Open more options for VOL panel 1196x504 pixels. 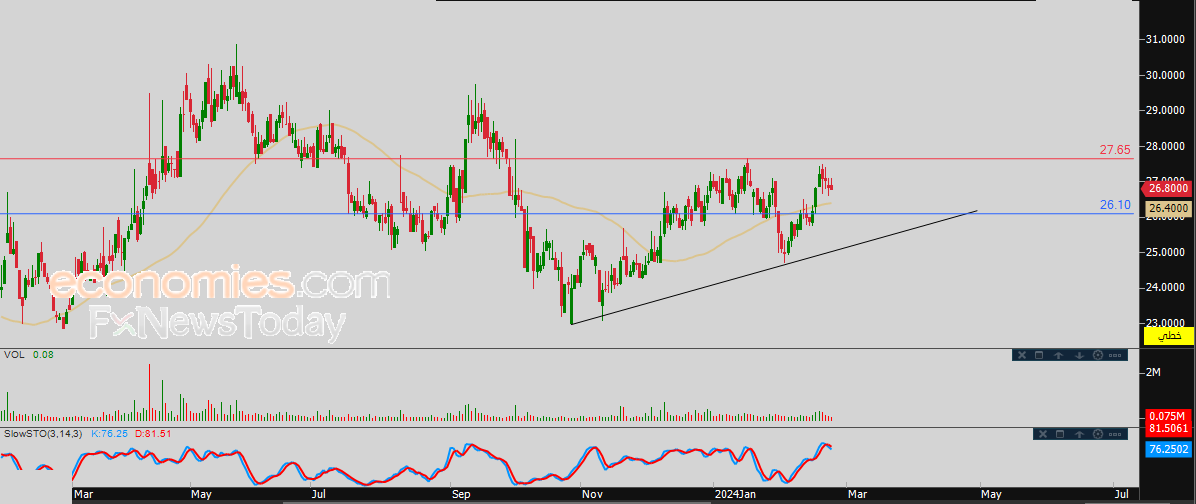[x=1114, y=355]
